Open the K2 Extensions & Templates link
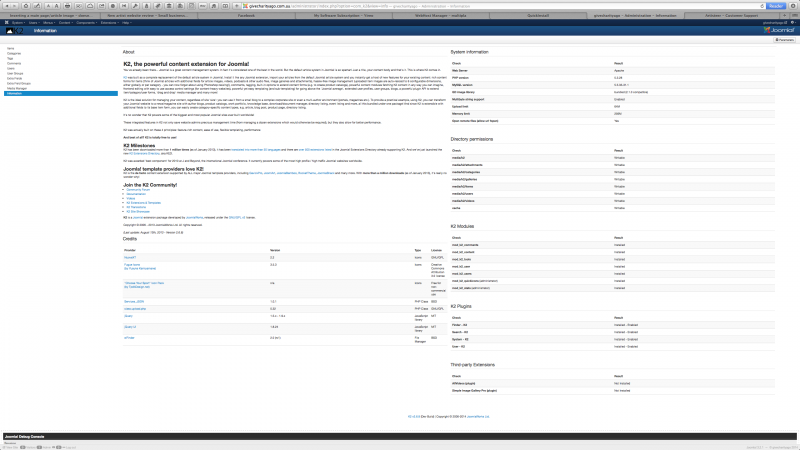800x450 pixels. [144, 203]
